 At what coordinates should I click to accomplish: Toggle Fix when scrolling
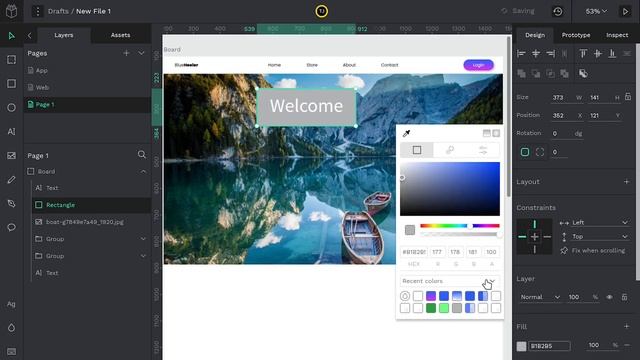tap(592, 250)
